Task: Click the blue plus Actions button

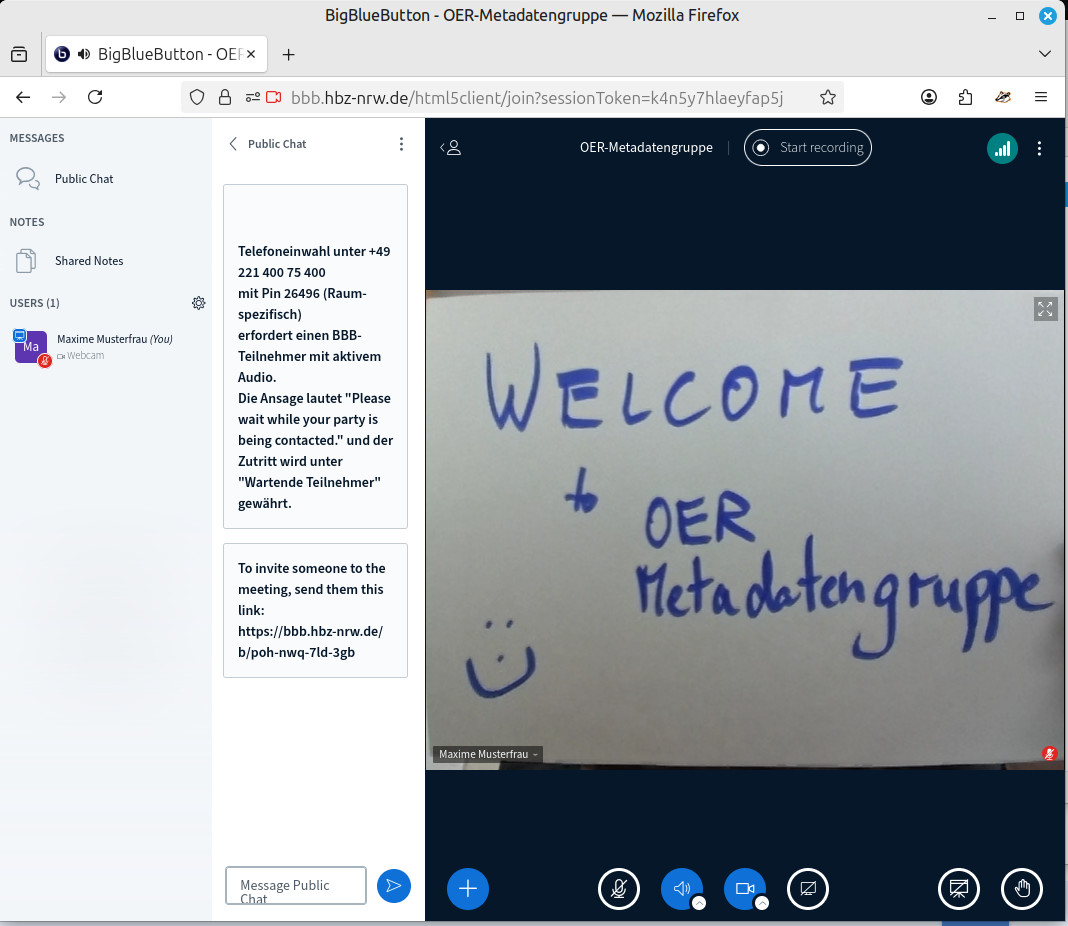Action: click(468, 888)
